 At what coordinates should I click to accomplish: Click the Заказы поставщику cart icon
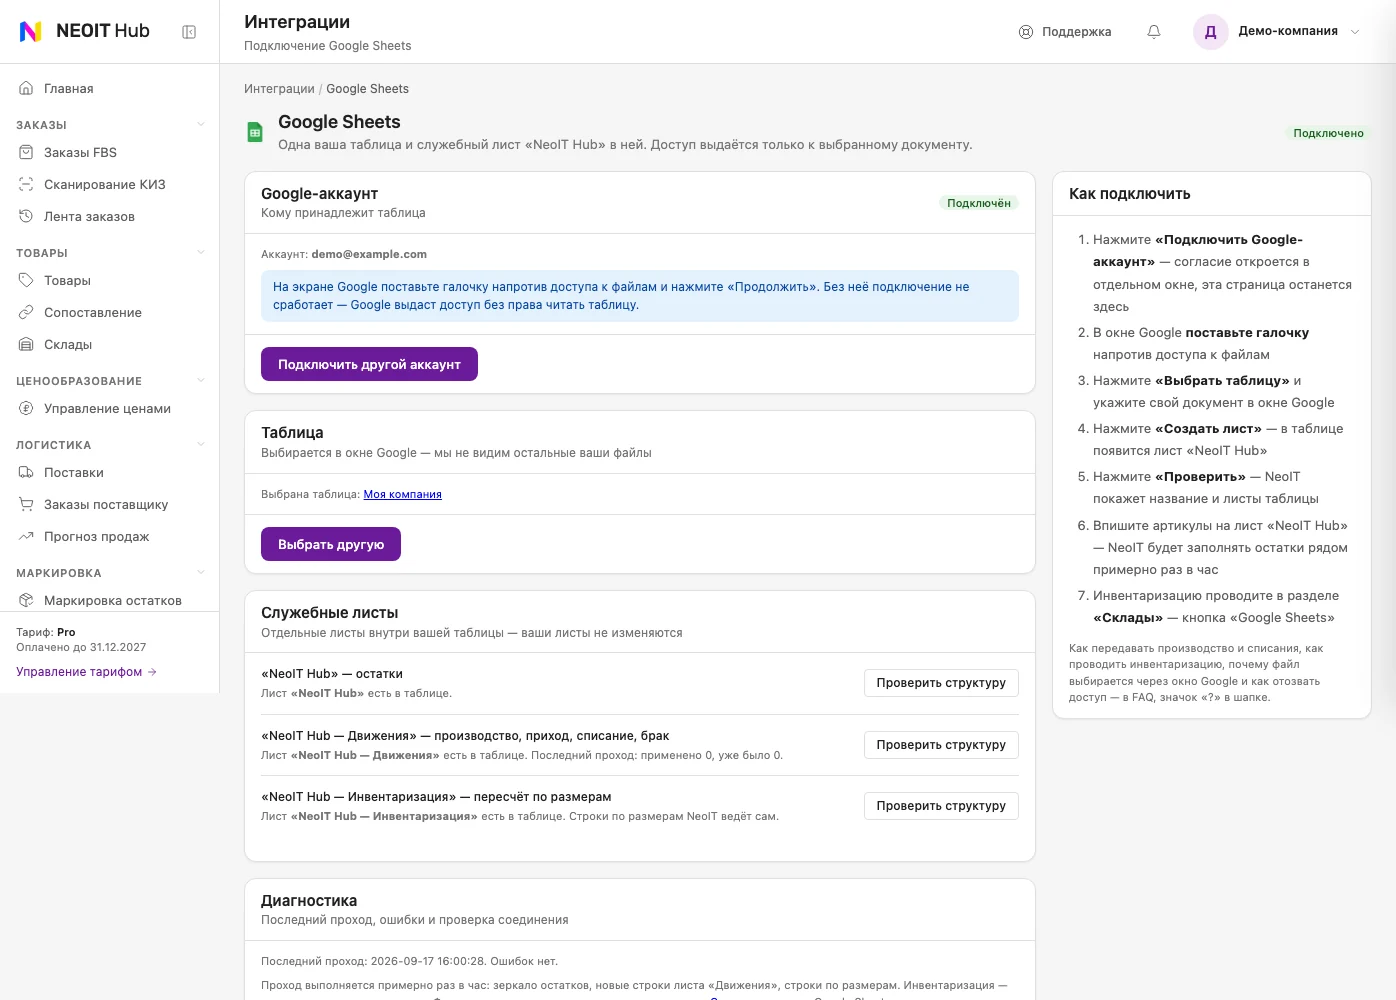[26, 505]
